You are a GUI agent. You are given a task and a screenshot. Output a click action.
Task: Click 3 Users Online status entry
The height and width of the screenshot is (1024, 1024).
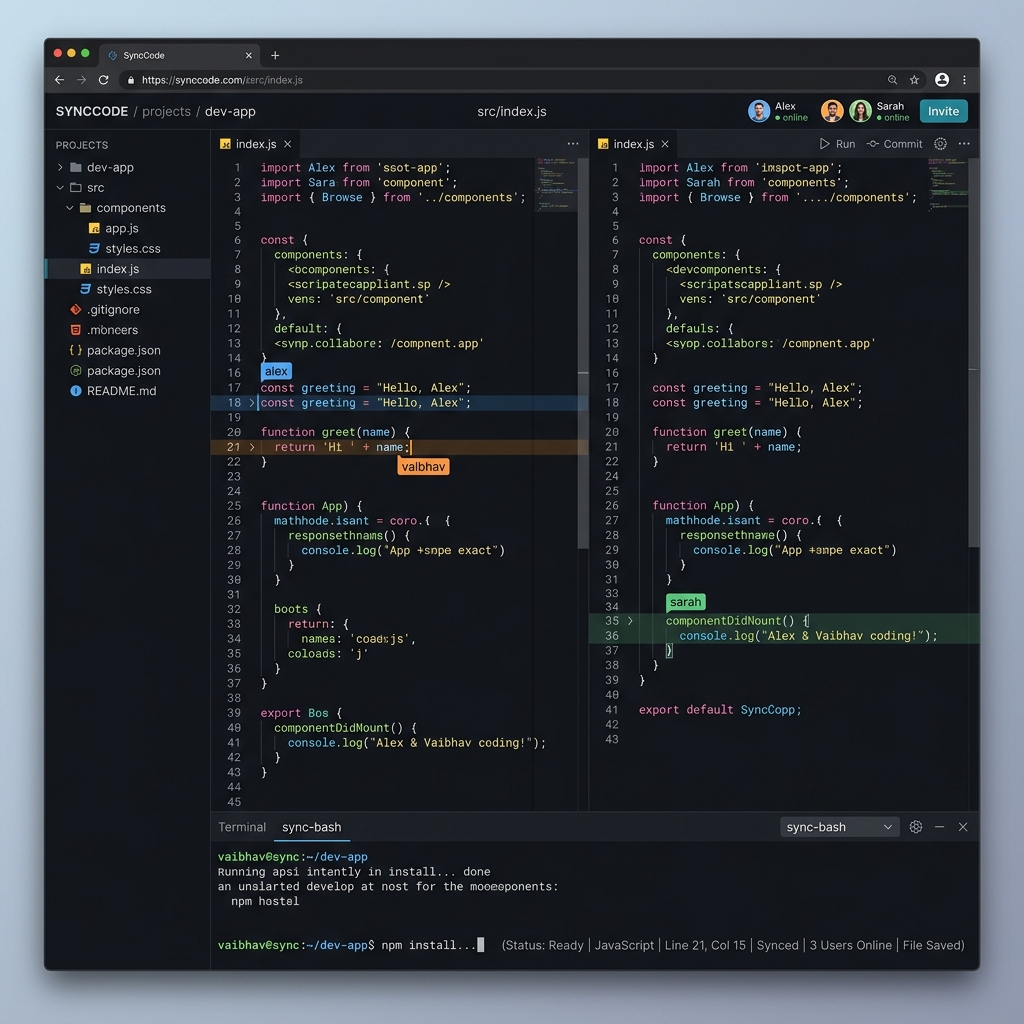click(x=850, y=945)
